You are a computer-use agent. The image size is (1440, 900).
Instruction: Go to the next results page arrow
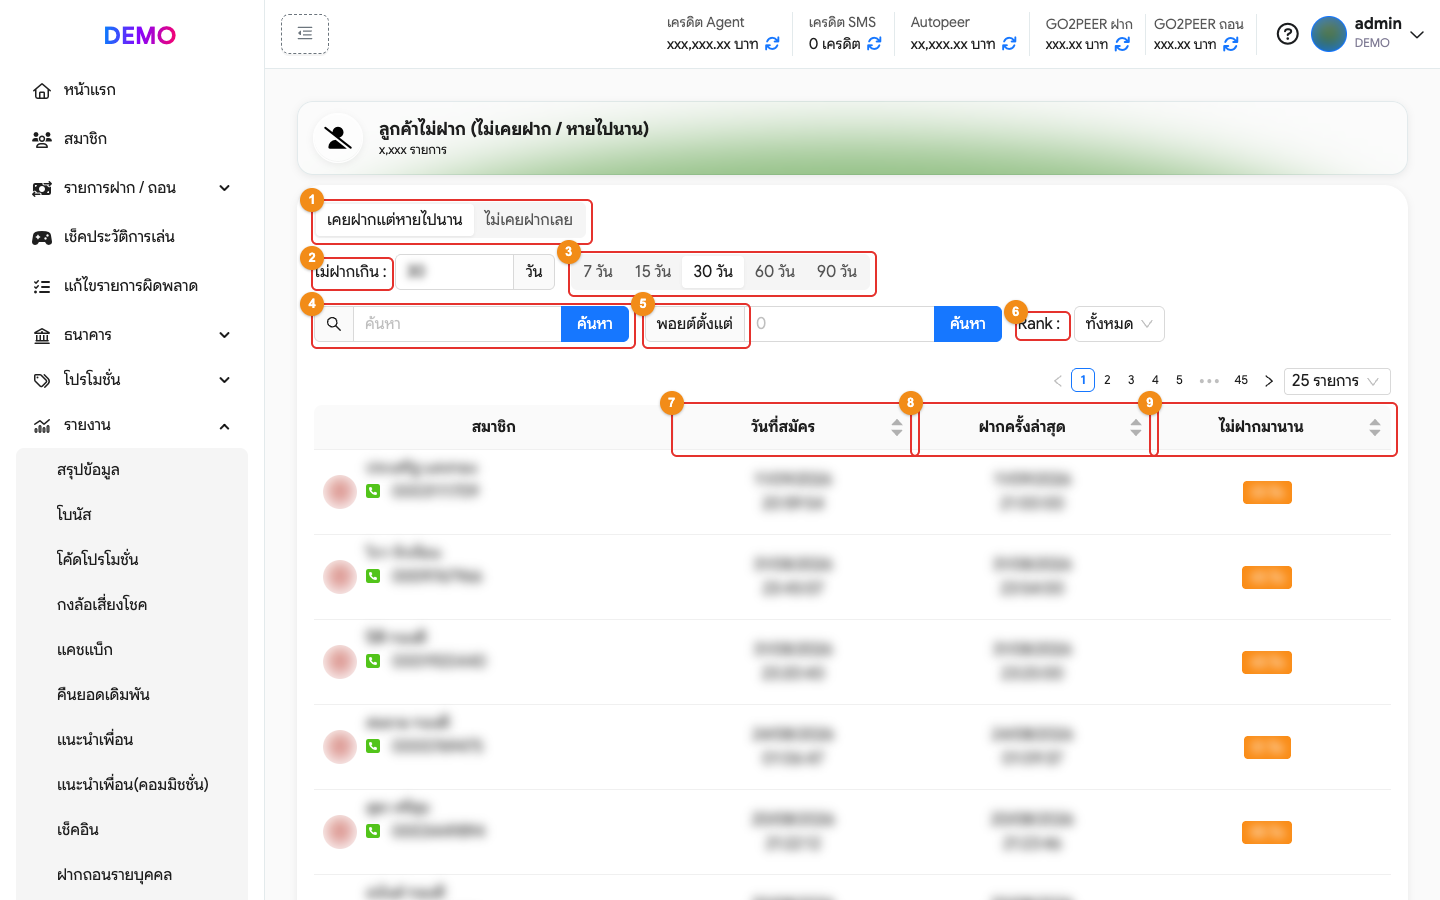pos(1269,381)
